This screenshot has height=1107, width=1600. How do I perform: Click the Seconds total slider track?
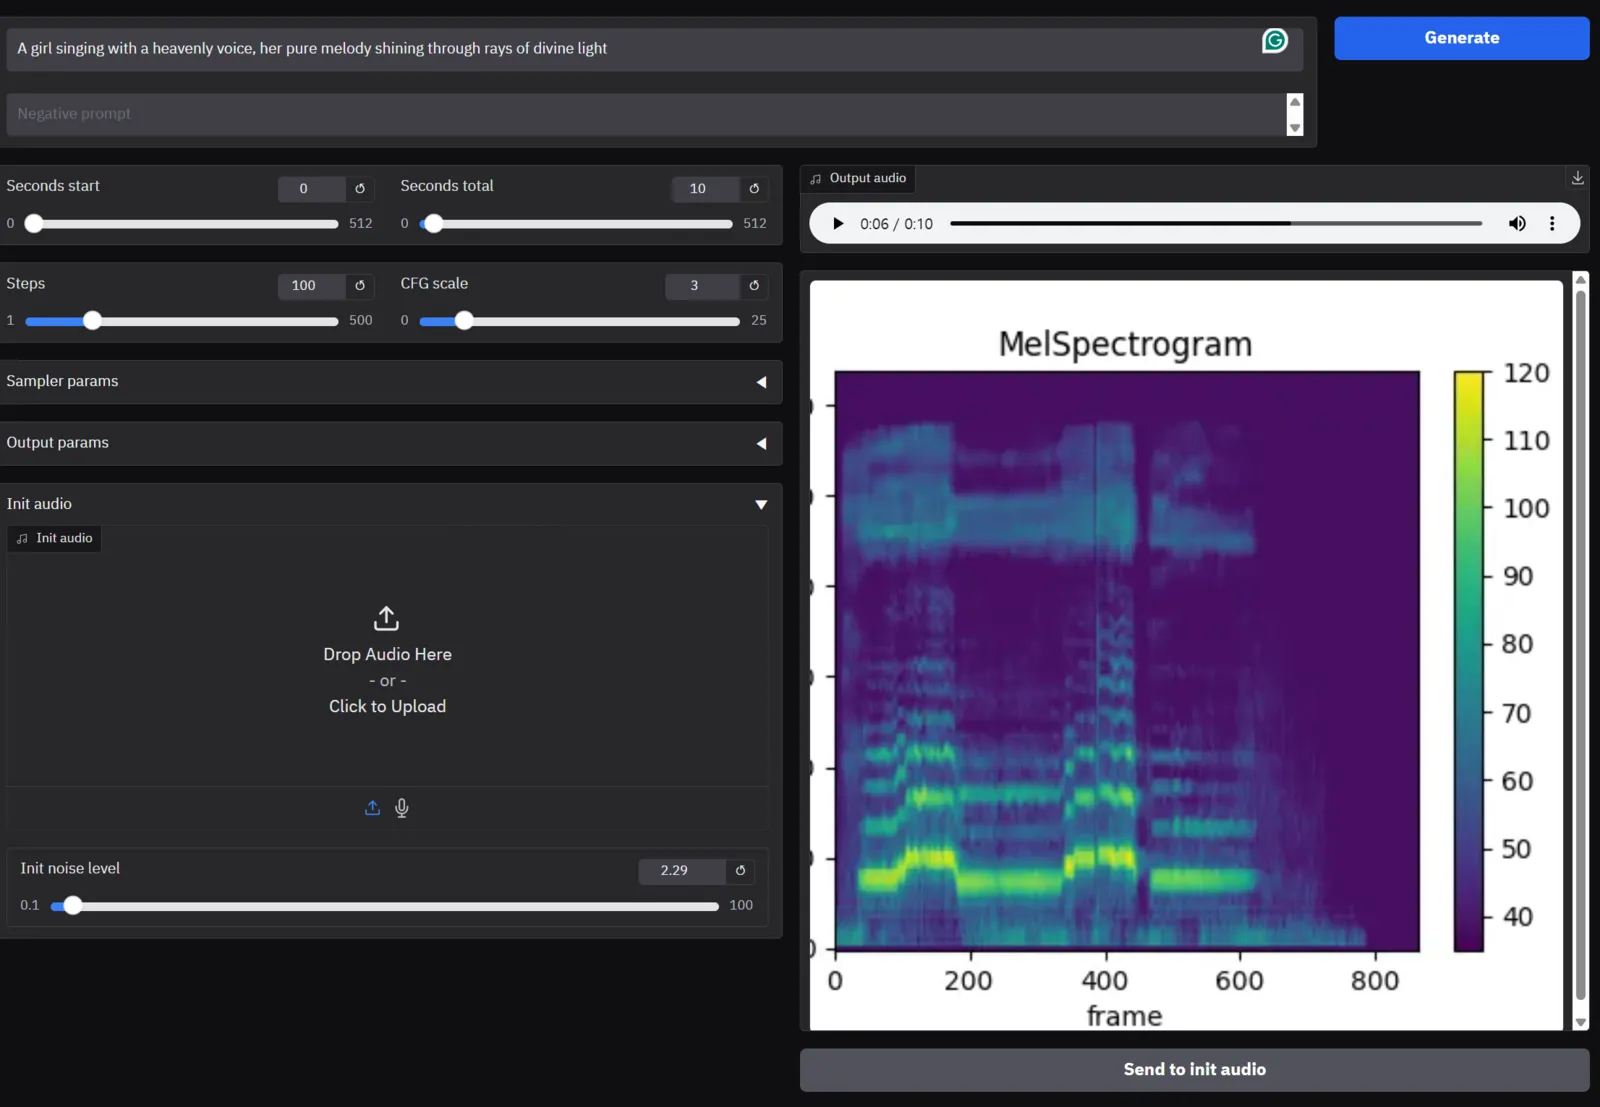click(x=576, y=224)
